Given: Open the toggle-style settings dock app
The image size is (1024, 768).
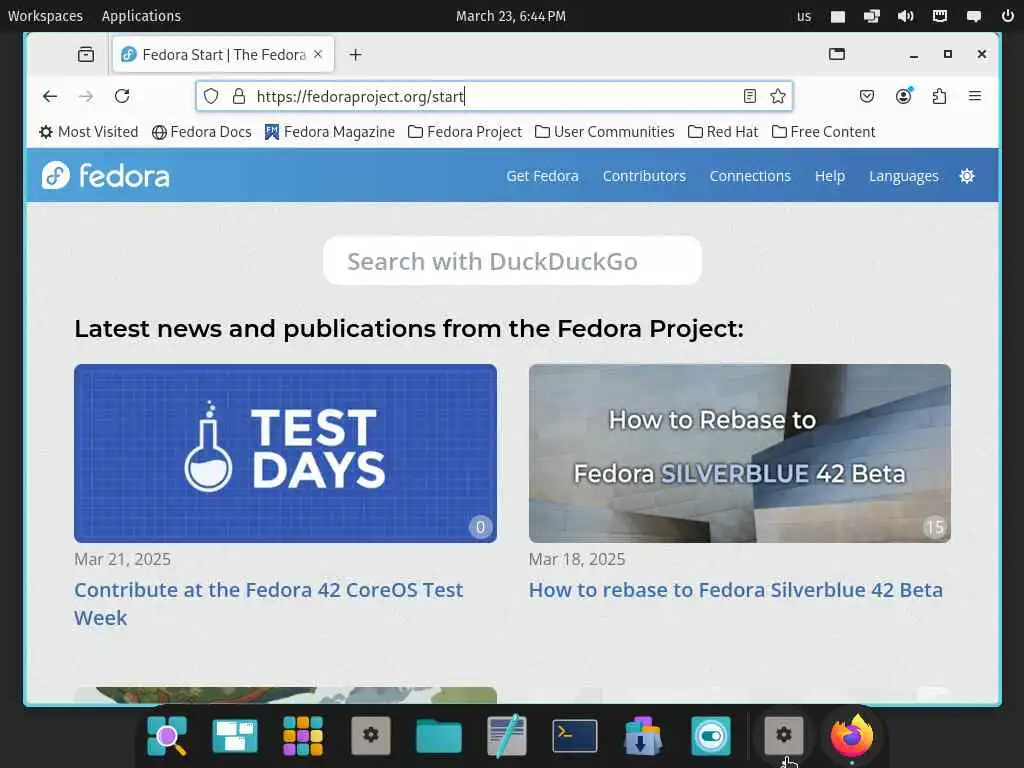Looking at the screenshot, I should pyautogui.click(x=711, y=736).
